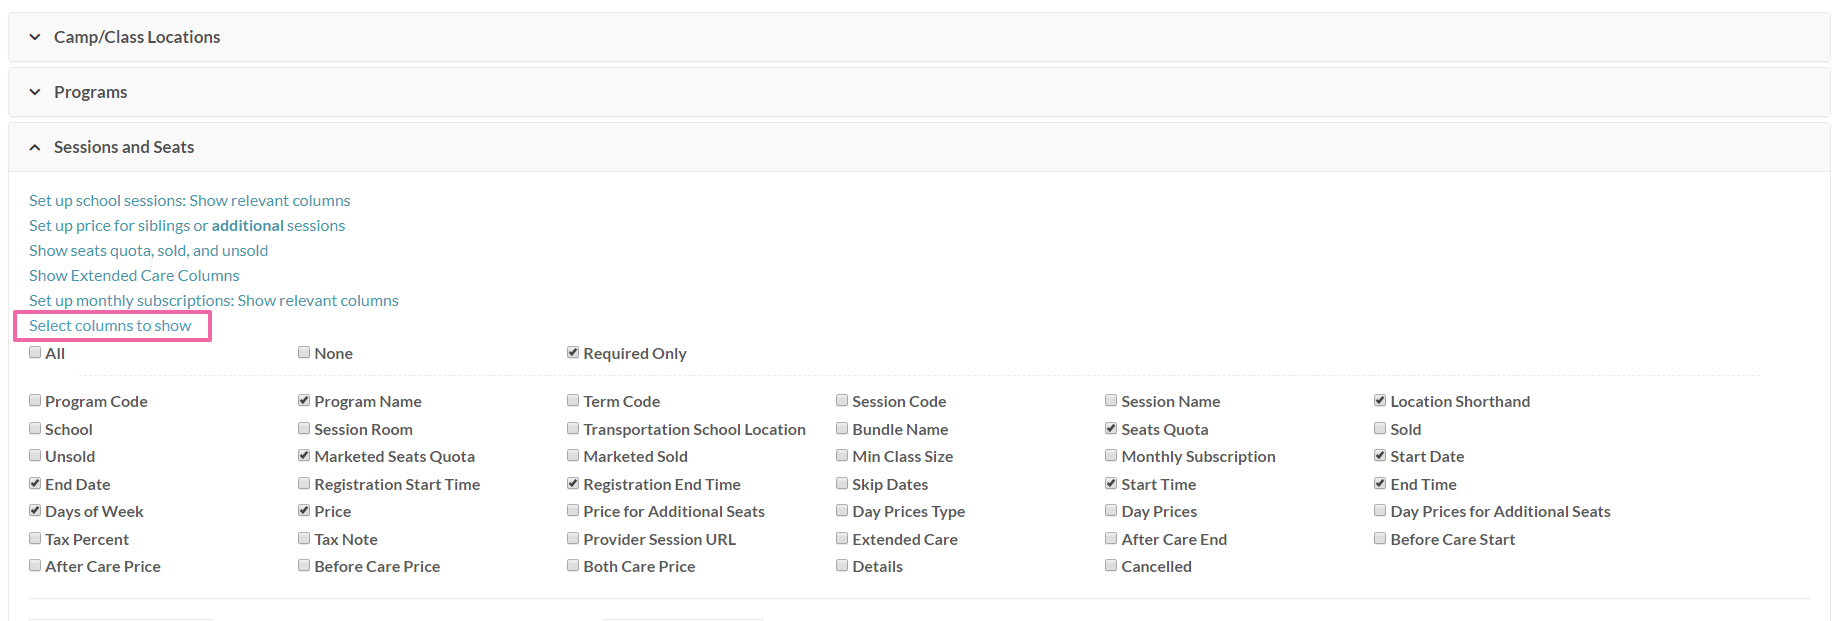Open 'Set up school sessions: Show relevant columns'
1843x621 pixels.
[x=189, y=200]
